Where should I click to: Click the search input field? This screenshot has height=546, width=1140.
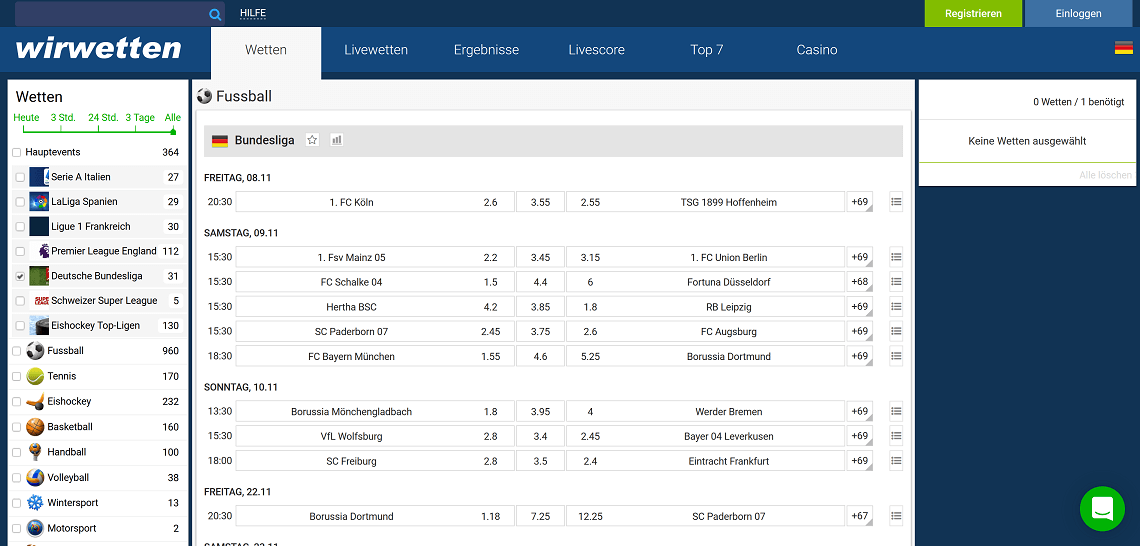111,14
